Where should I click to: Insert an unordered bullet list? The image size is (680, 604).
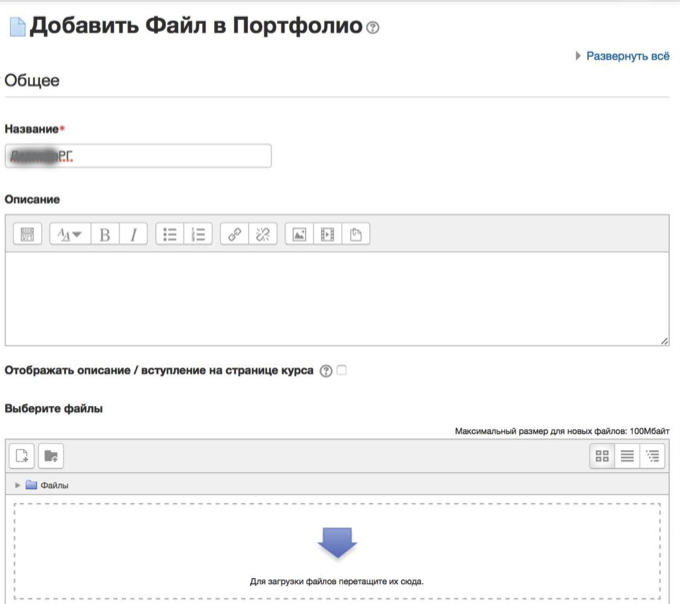pyautogui.click(x=170, y=234)
